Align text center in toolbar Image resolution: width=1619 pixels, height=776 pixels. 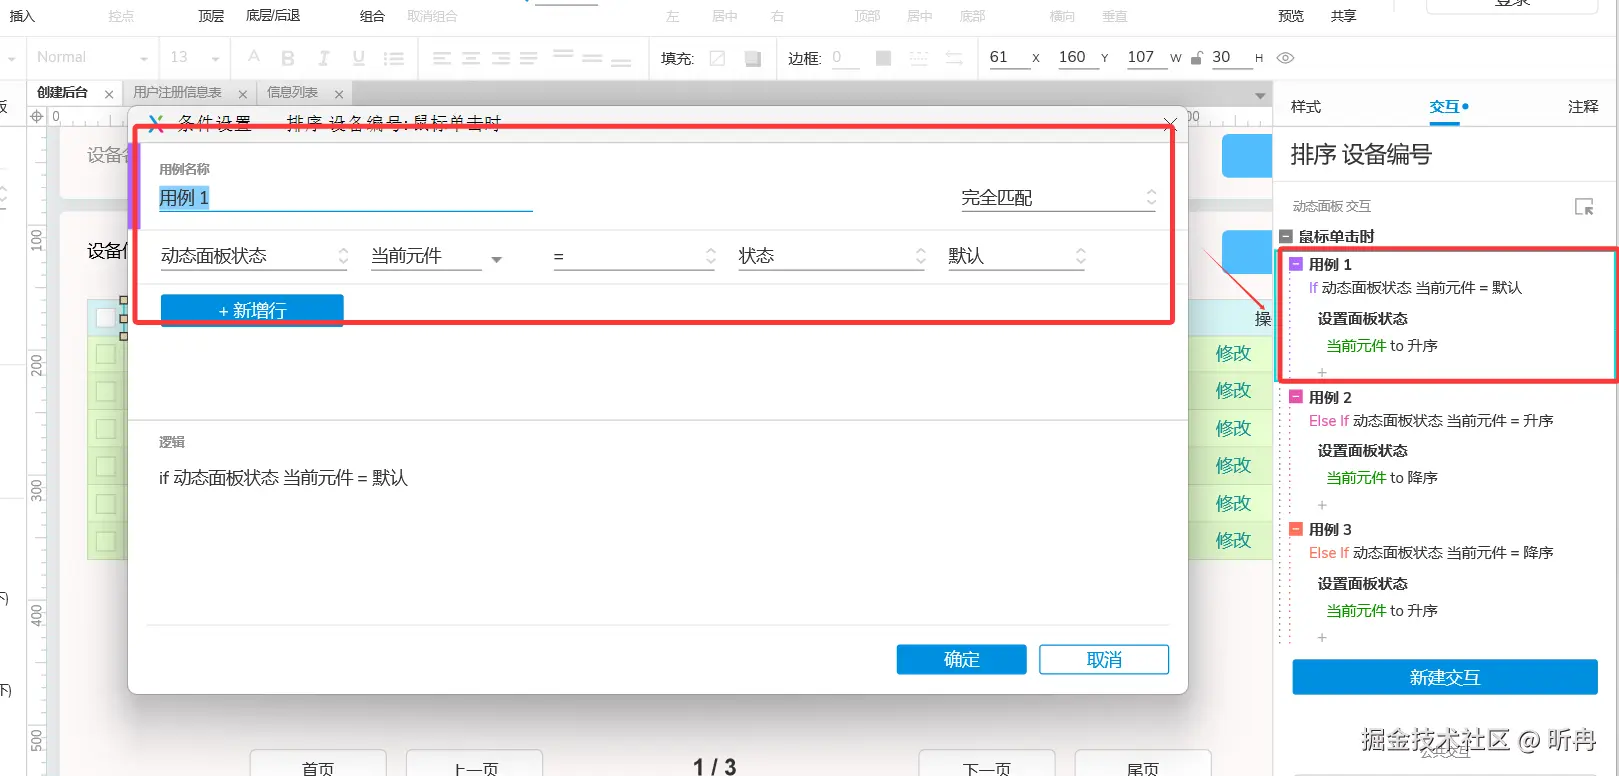(x=470, y=58)
